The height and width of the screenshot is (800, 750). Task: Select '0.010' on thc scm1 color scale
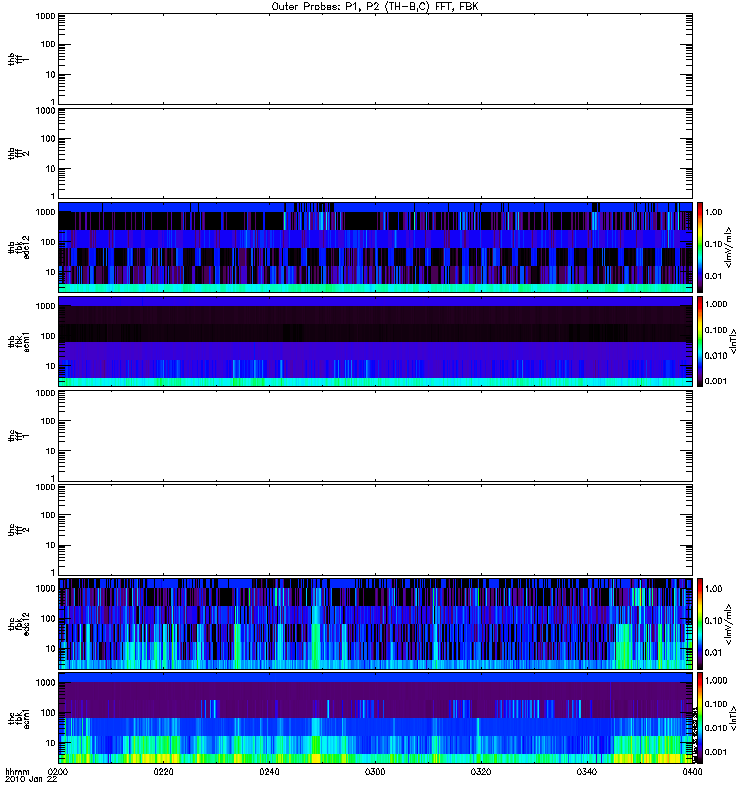(x=716, y=728)
